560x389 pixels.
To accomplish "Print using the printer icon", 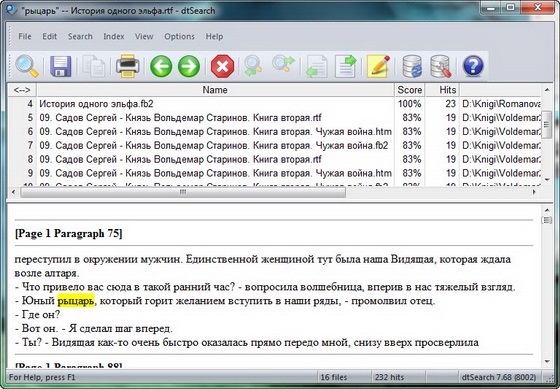I will pos(128,66).
